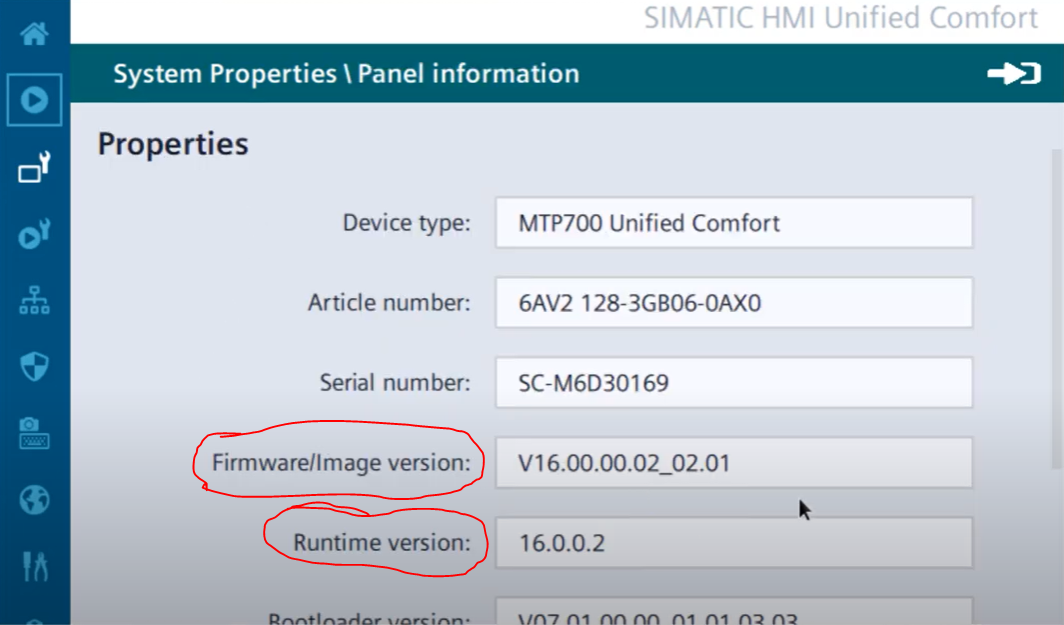This screenshot has width=1064, height=625.
Task: Select the System Properties panel-wrench icon
Action: point(34,168)
